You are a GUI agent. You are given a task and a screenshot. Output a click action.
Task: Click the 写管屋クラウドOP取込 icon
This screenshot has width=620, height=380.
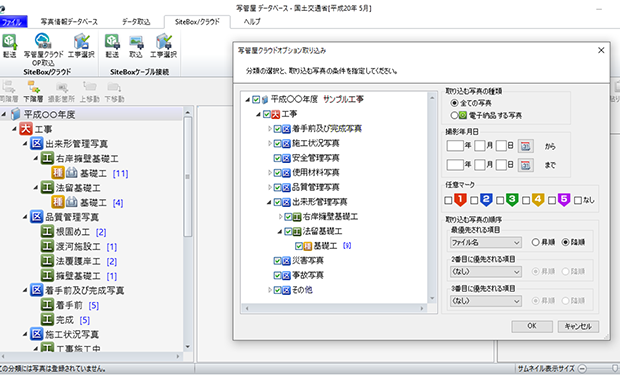(43, 41)
